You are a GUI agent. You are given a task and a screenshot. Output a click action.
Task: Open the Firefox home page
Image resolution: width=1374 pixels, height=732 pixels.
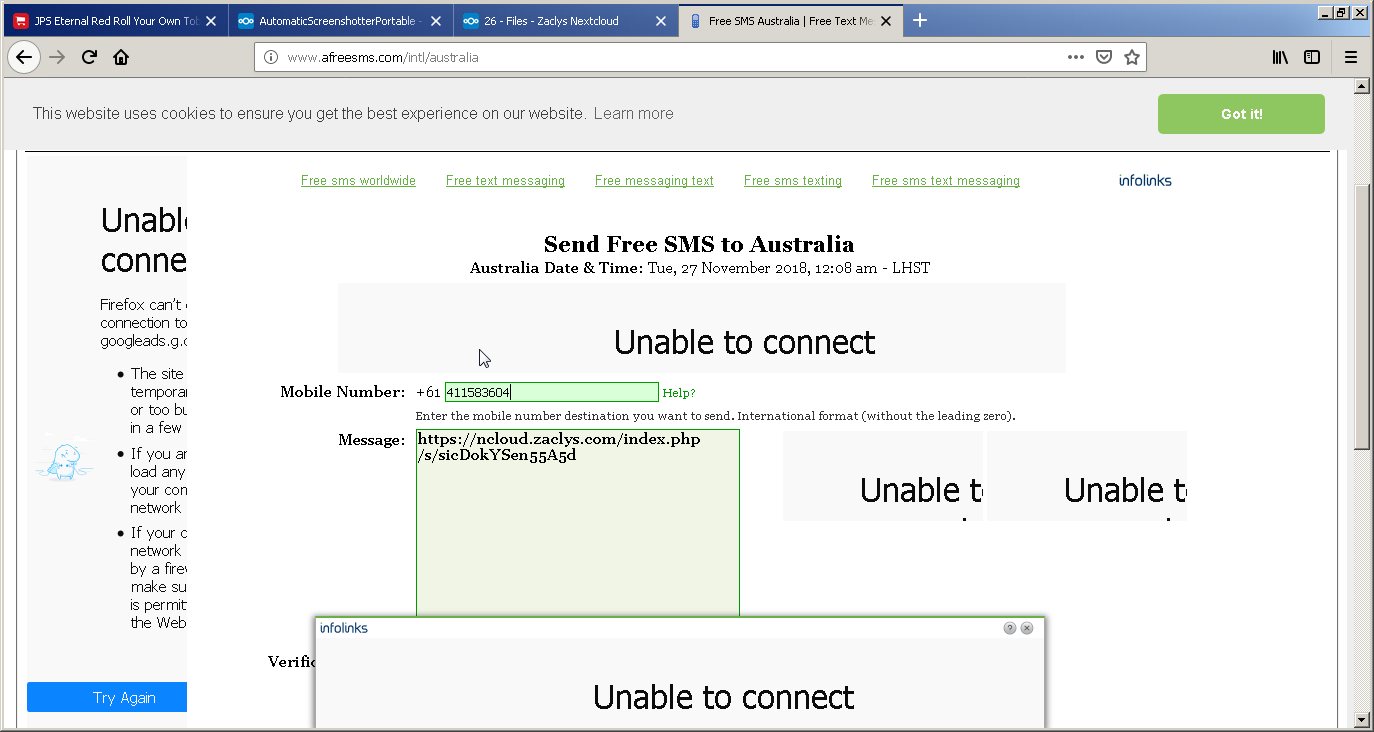coord(121,57)
